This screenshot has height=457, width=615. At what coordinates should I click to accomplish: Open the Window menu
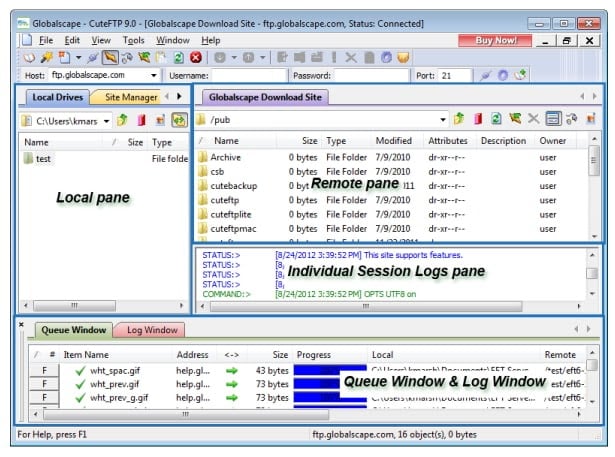coord(173,40)
